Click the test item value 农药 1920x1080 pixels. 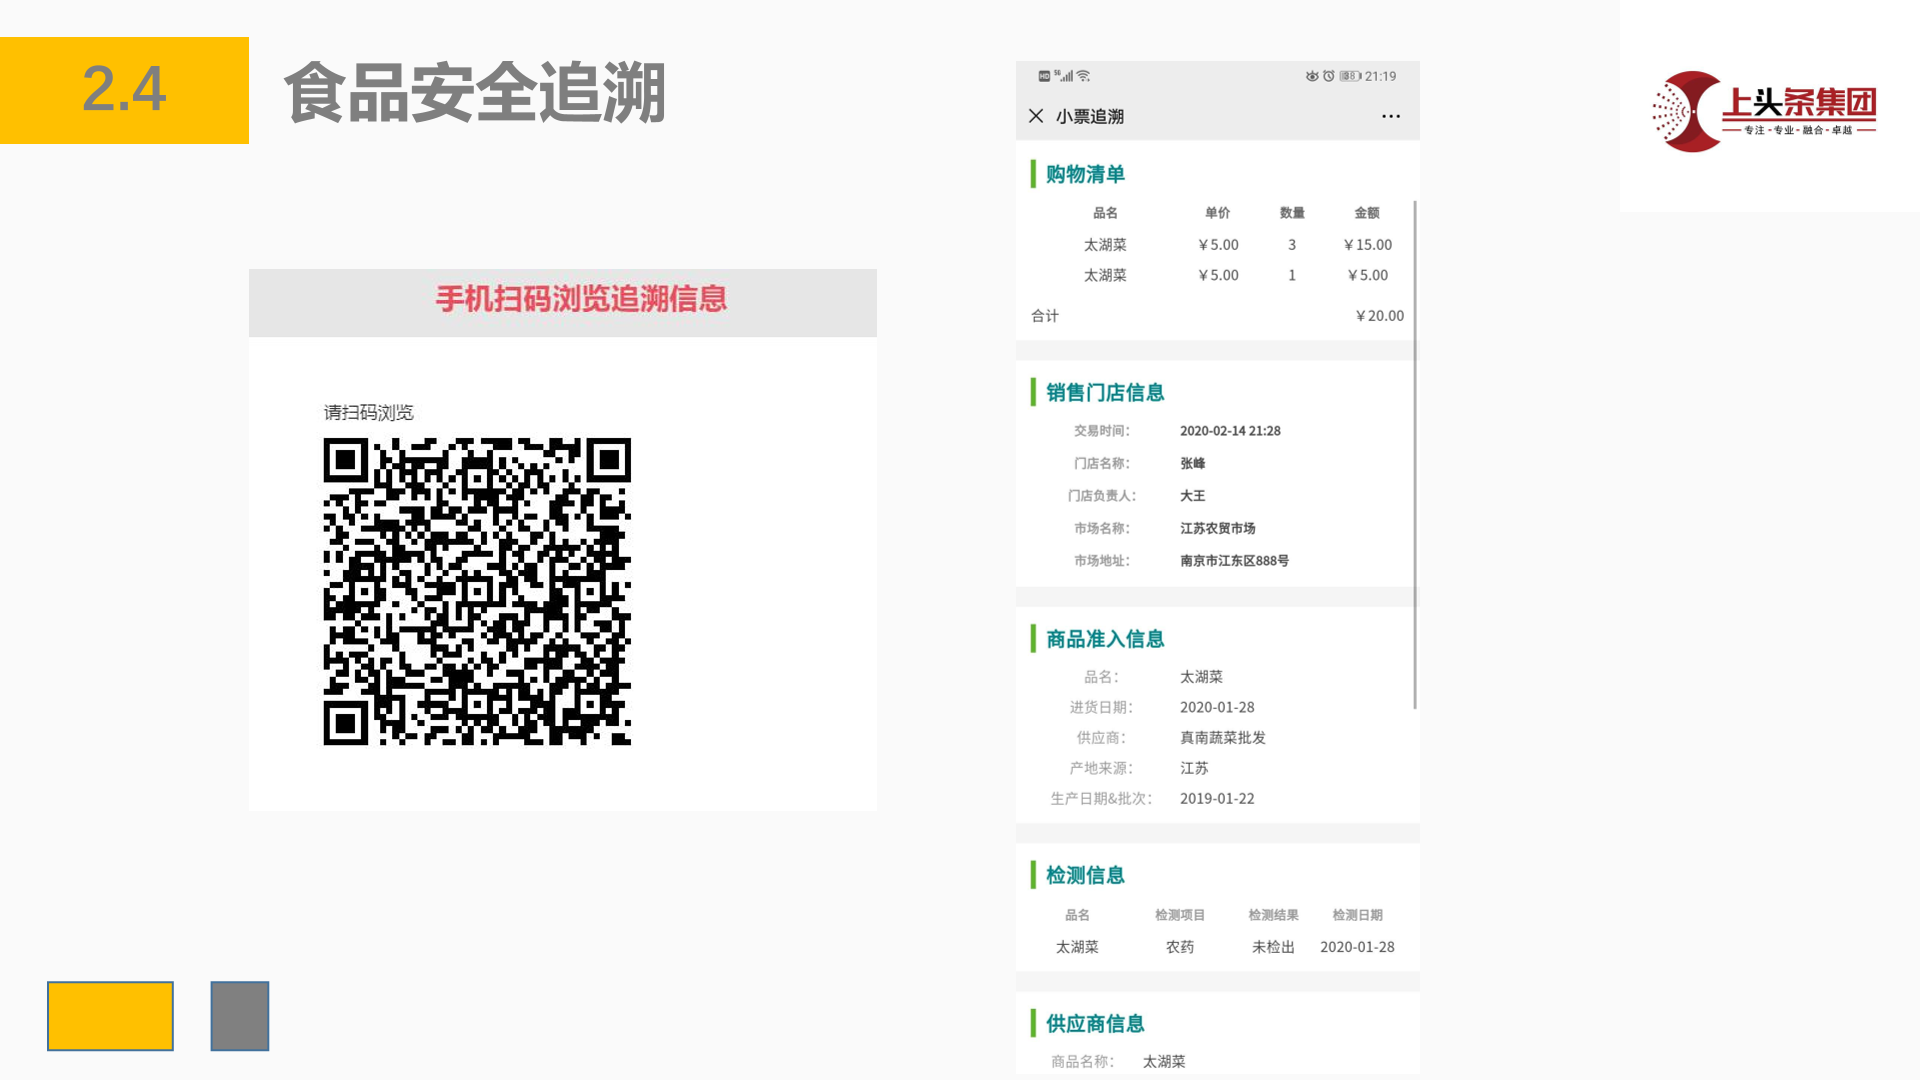click(1180, 946)
